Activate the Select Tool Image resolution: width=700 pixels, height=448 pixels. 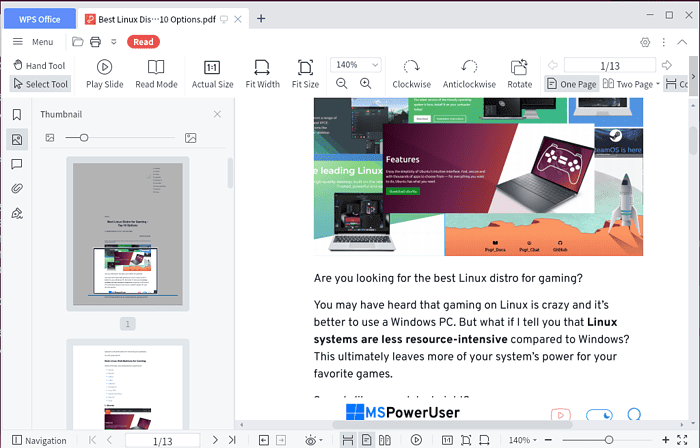click(x=40, y=85)
